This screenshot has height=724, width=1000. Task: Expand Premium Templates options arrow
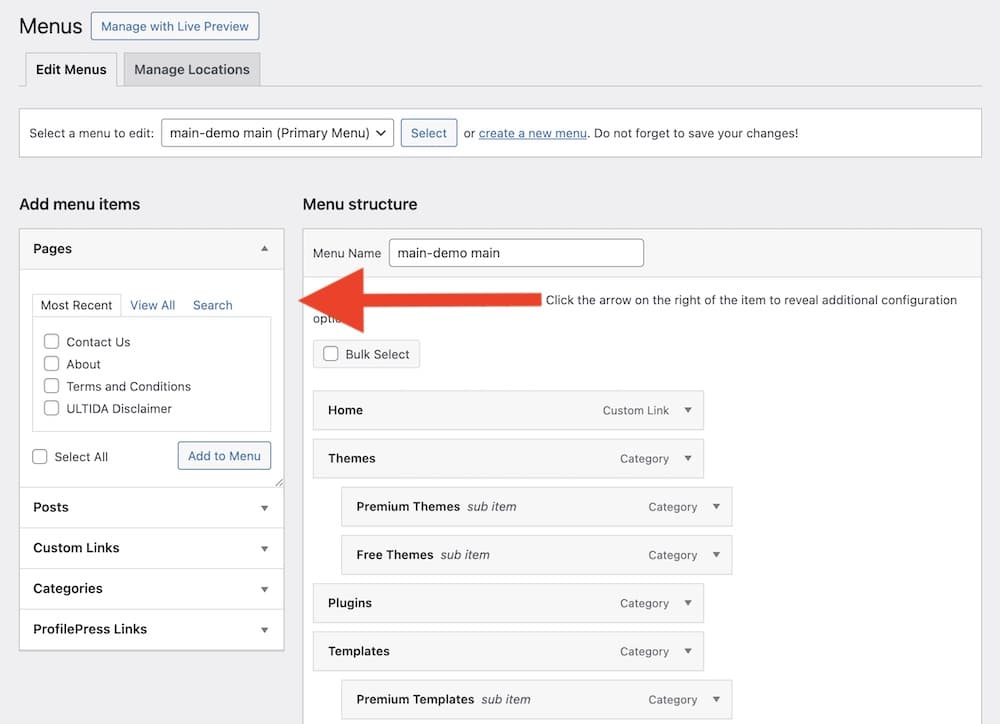pos(716,700)
